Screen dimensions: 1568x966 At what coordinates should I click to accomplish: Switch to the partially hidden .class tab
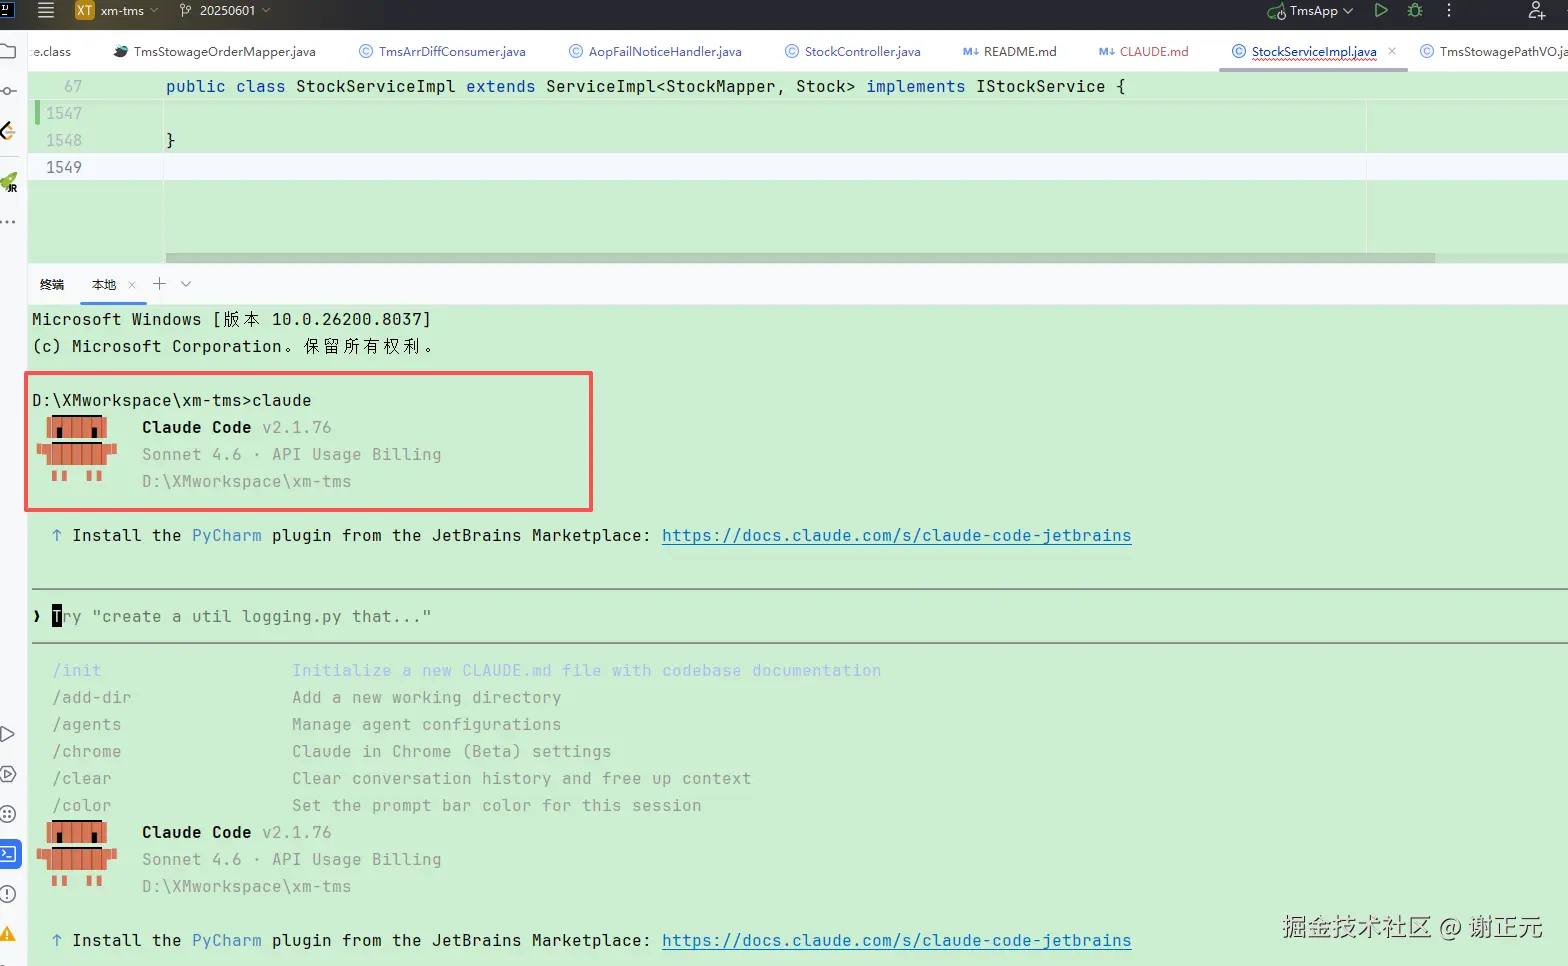coord(52,51)
